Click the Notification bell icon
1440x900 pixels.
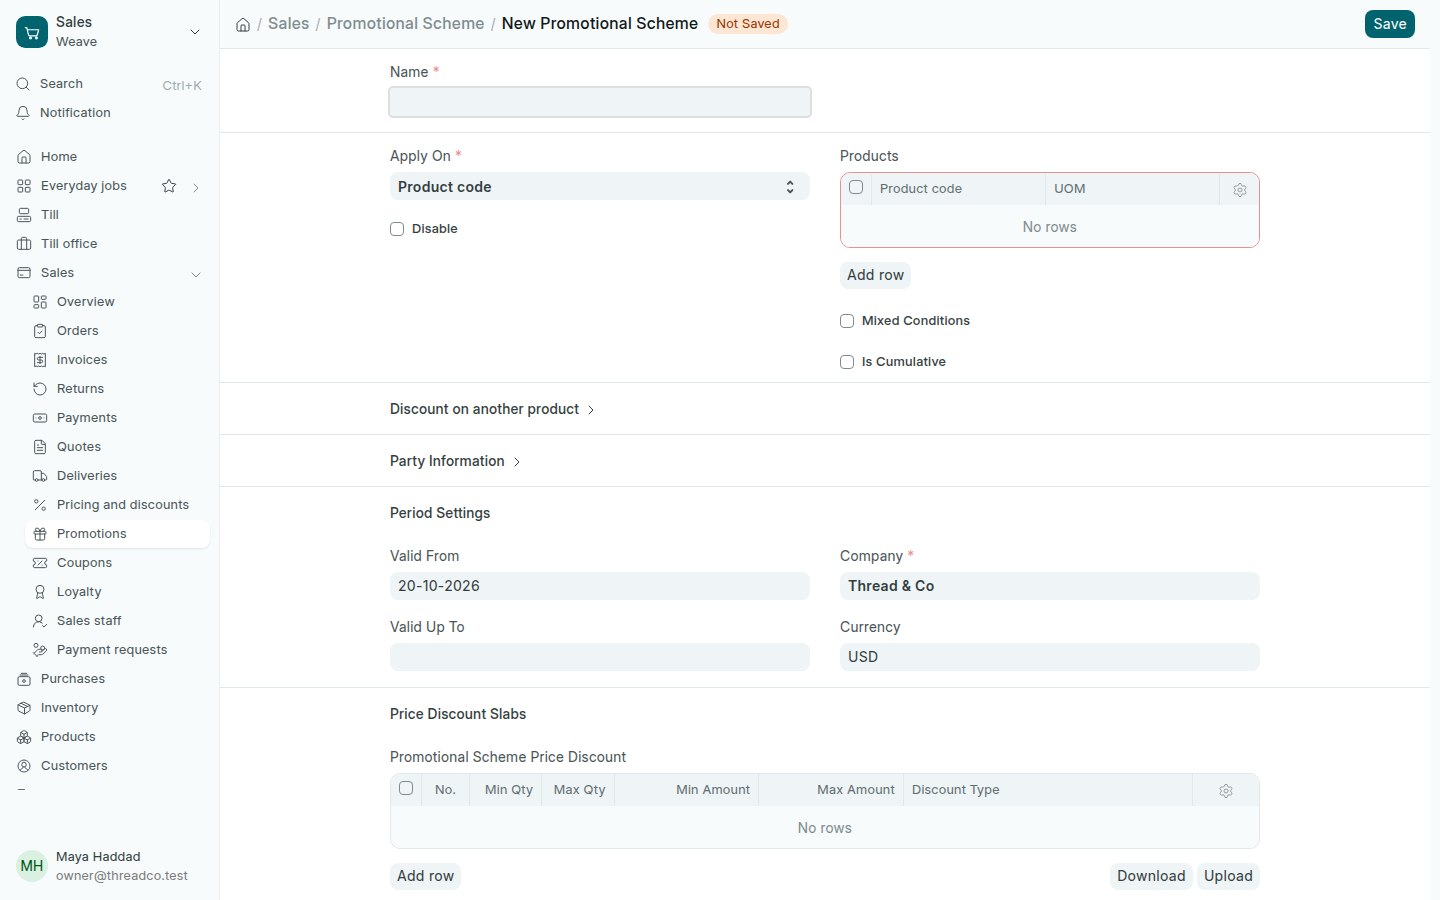(24, 113)
